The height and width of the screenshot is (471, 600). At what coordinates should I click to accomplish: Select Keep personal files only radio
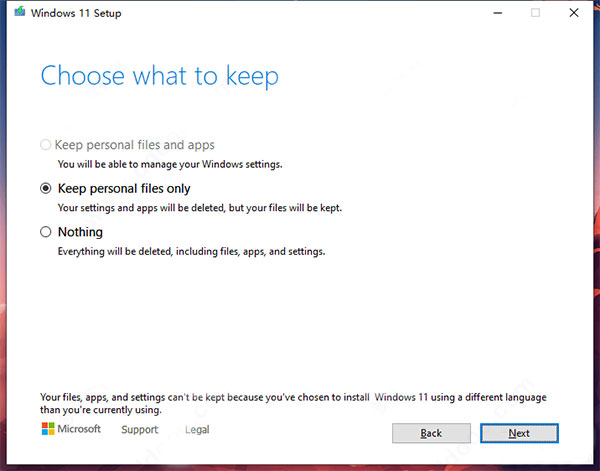click(46, 188)
